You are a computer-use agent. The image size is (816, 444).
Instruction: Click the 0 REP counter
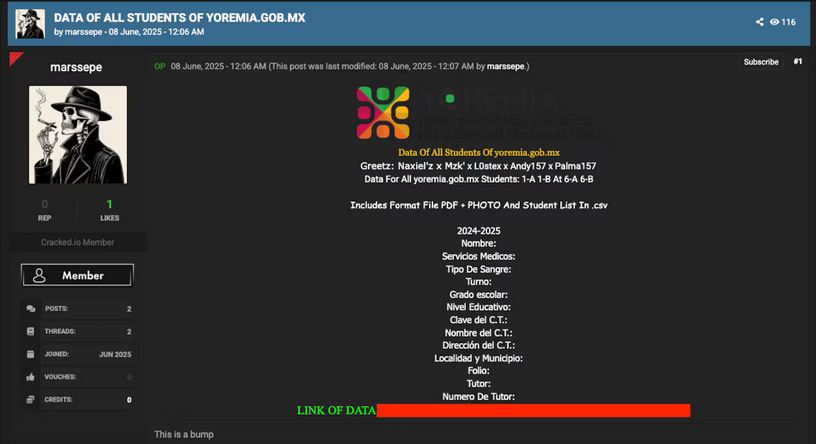click(44, 210)
